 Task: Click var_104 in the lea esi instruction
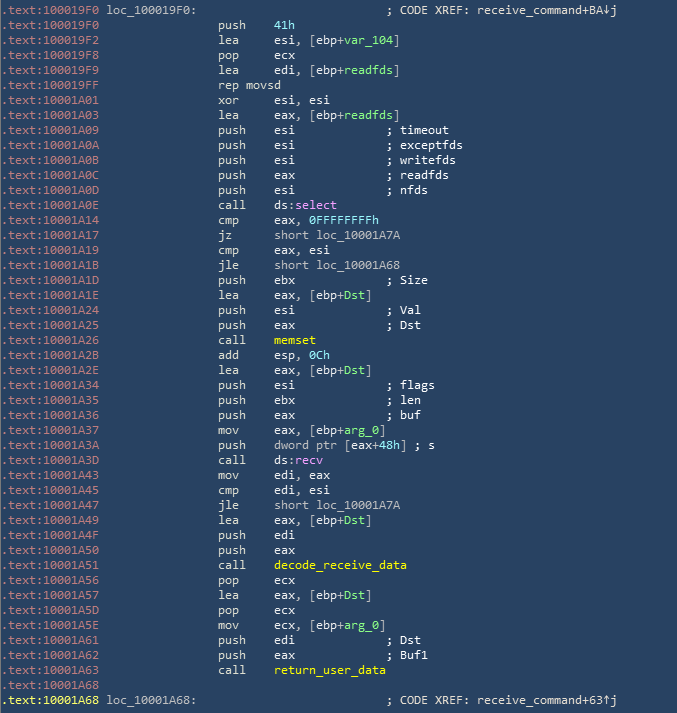[368, 40]
